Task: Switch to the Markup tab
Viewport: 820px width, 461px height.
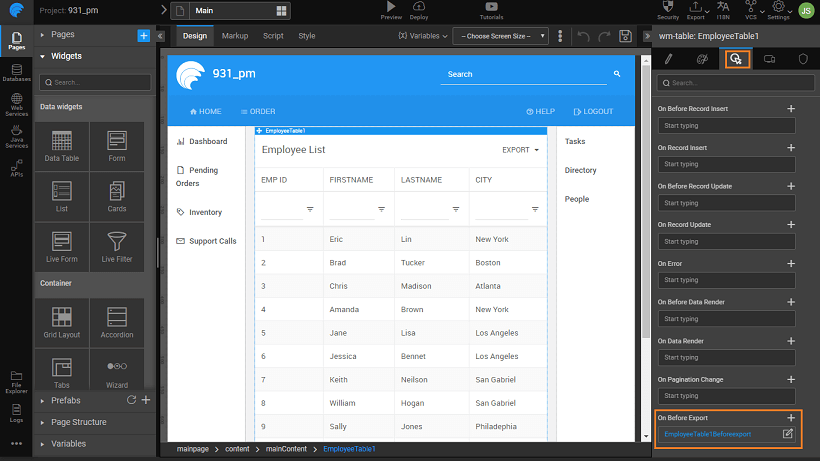Action: pyautogui.click(x=235, y=36)
